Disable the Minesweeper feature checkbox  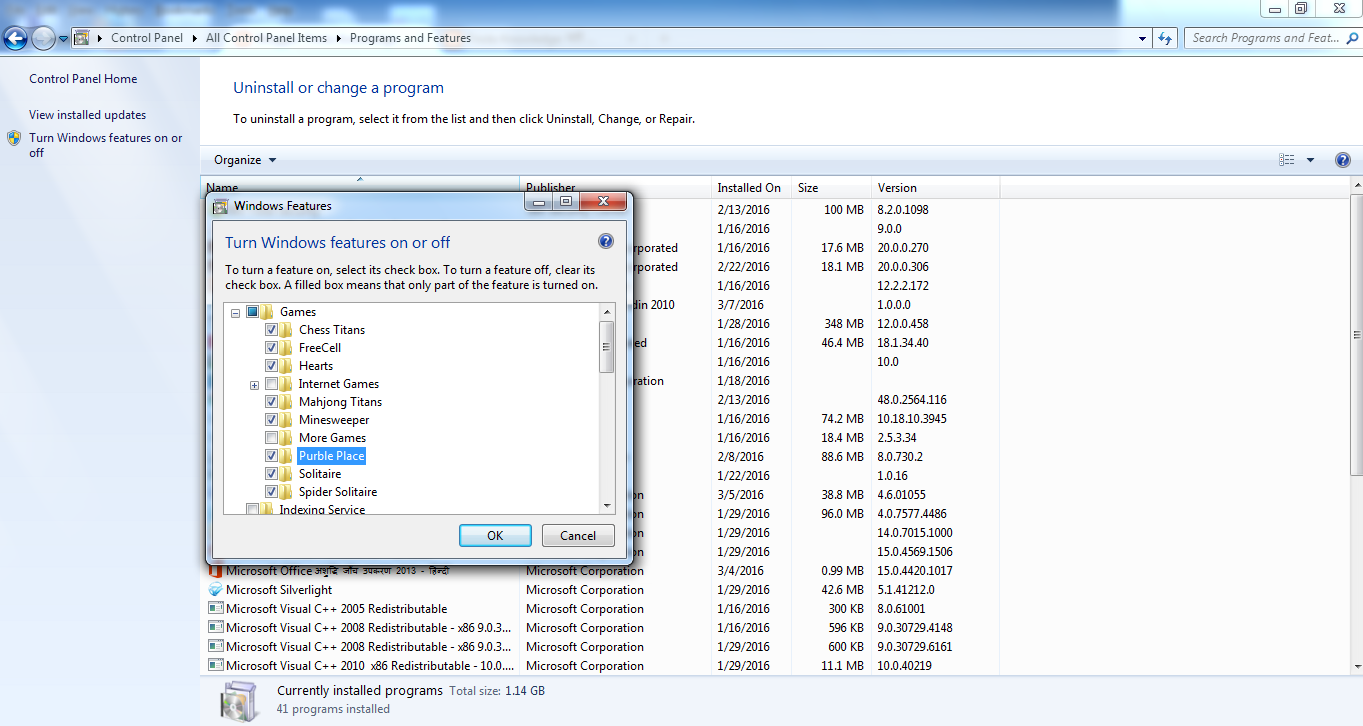(273, 419)
